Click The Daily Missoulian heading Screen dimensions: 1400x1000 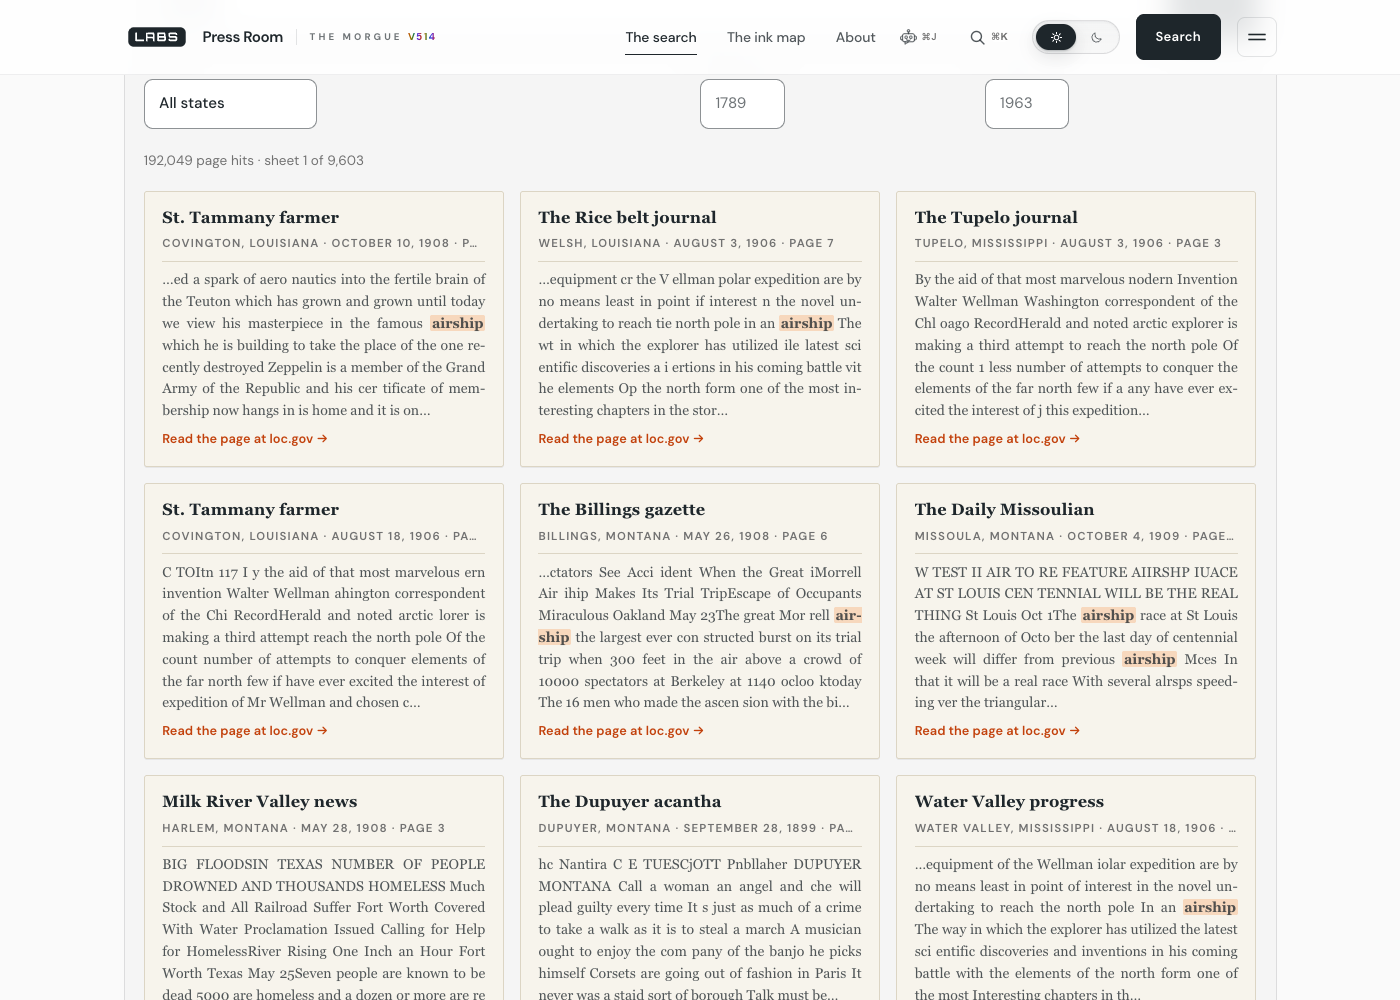pyautogui.click(x=1004, y=509)
